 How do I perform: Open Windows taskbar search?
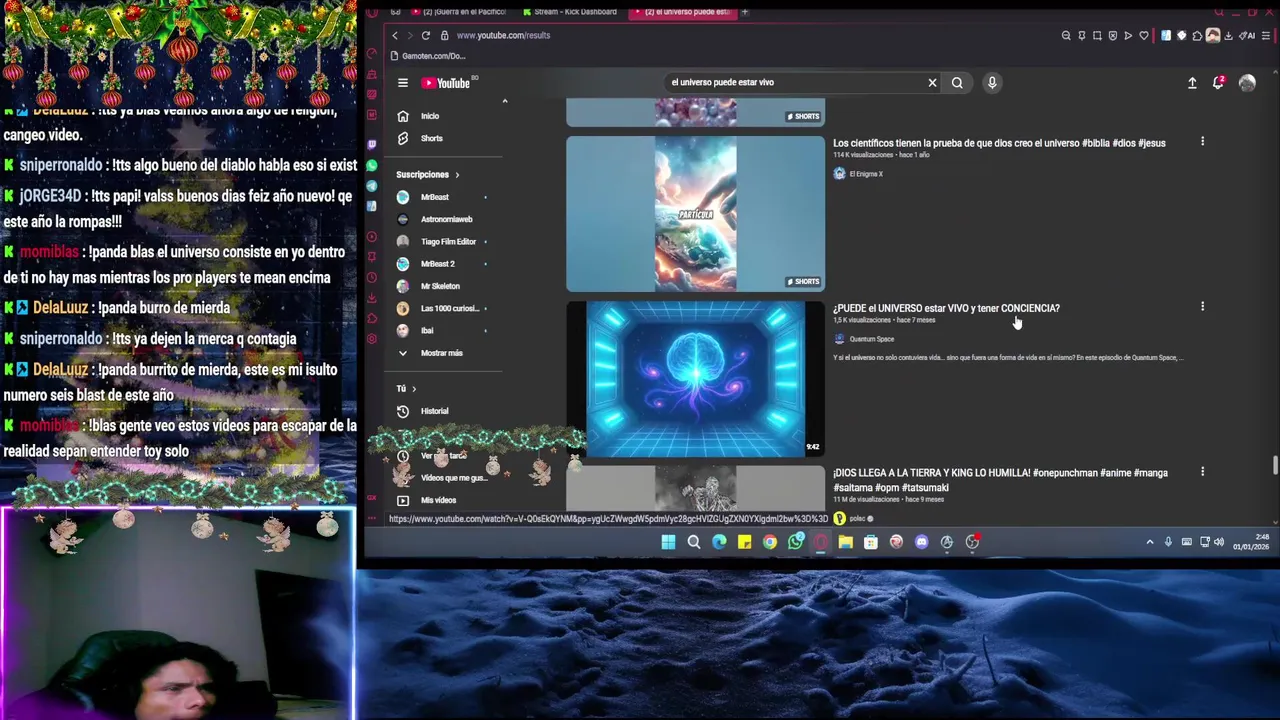[693, 542]
